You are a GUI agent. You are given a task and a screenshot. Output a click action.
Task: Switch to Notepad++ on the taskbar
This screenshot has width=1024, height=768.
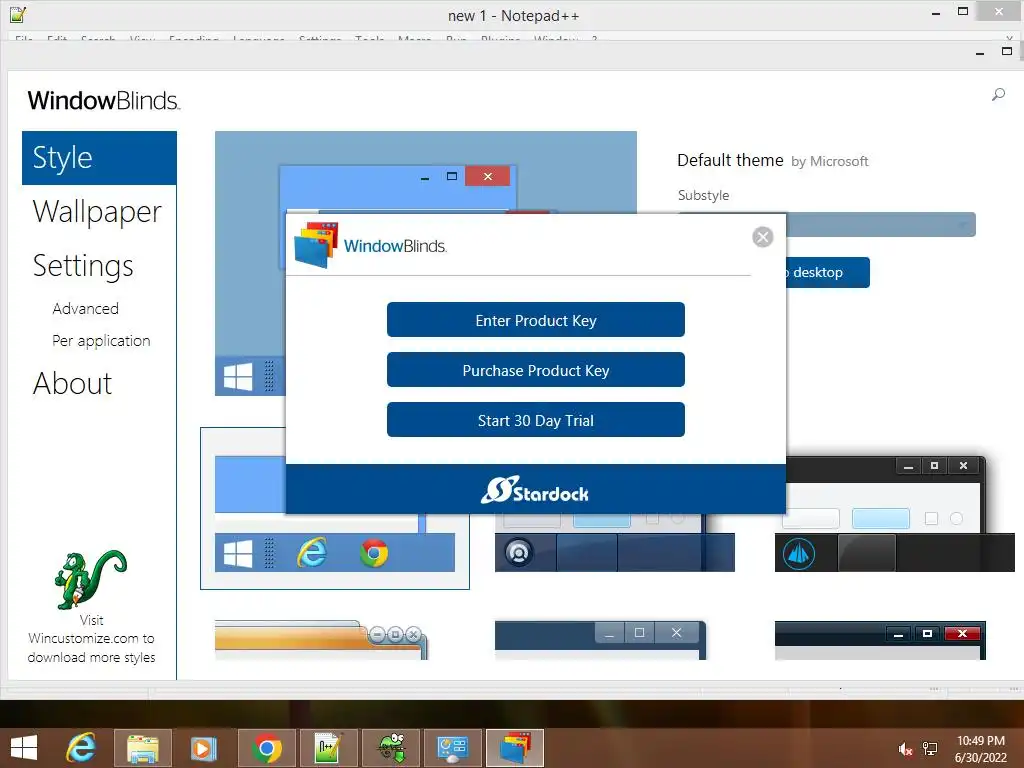click(x=328, y=748)
